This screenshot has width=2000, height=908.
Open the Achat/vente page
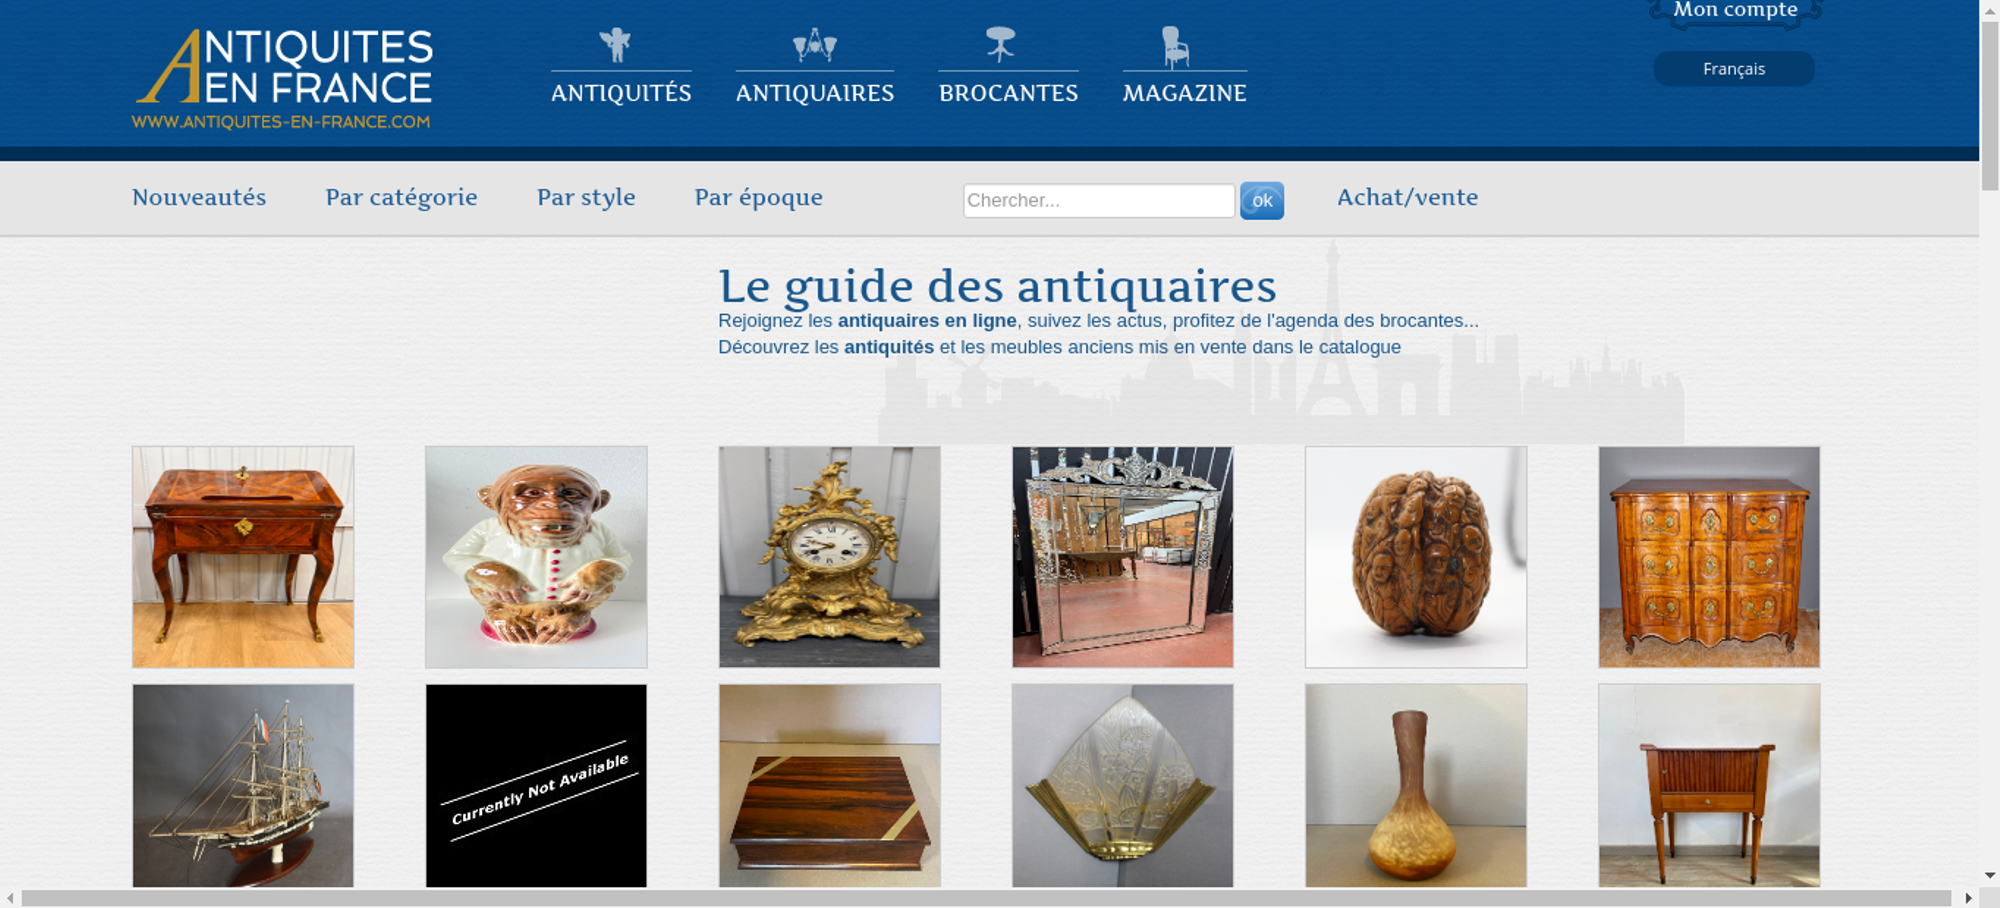(1407, 197)
